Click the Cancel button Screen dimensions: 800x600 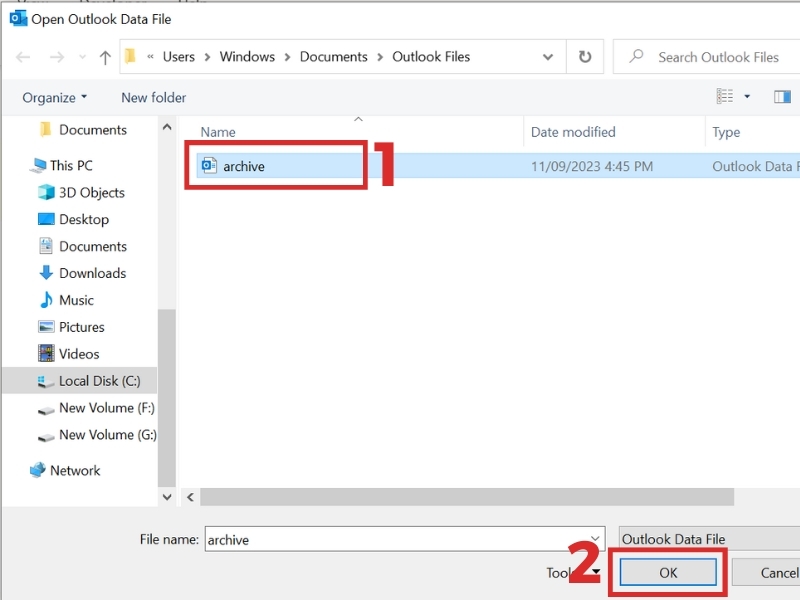tap(766, 572)
